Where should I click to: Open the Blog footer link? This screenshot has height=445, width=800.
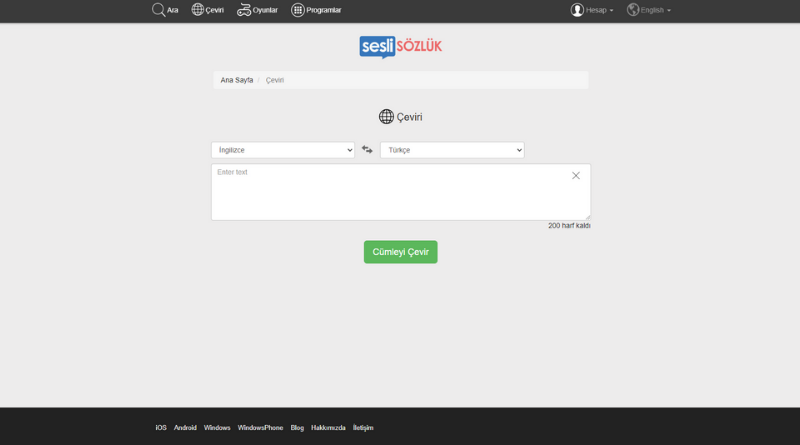pyautogui.click(x=297, y=428)
